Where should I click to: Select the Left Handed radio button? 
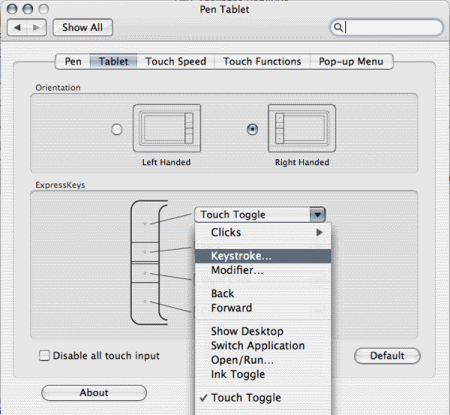coord(117,129)
